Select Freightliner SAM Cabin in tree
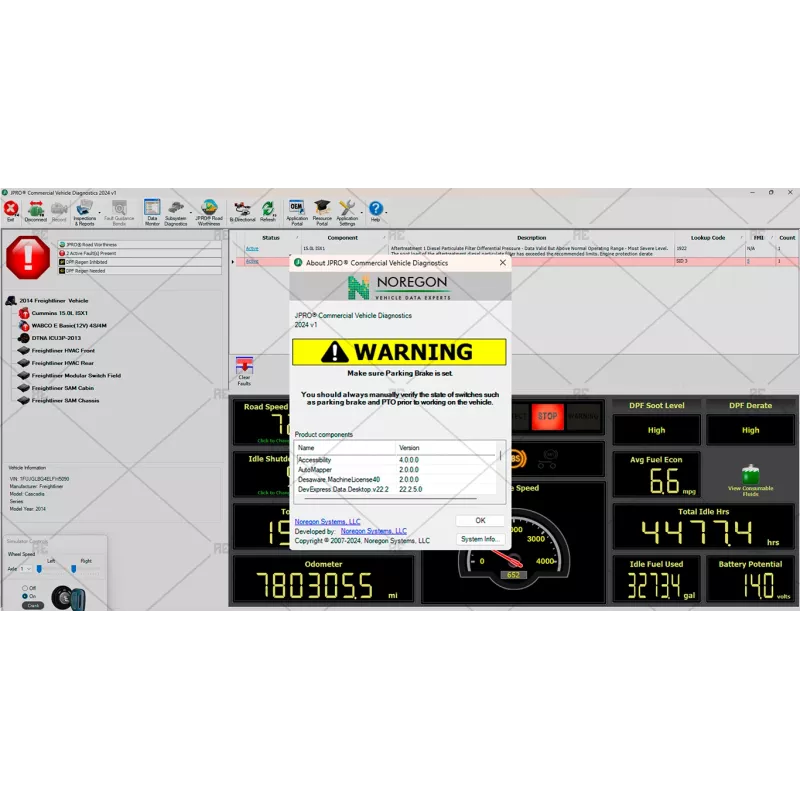Image resolution: width=800 pixels, height=800 pixels. tap(64, 388)
